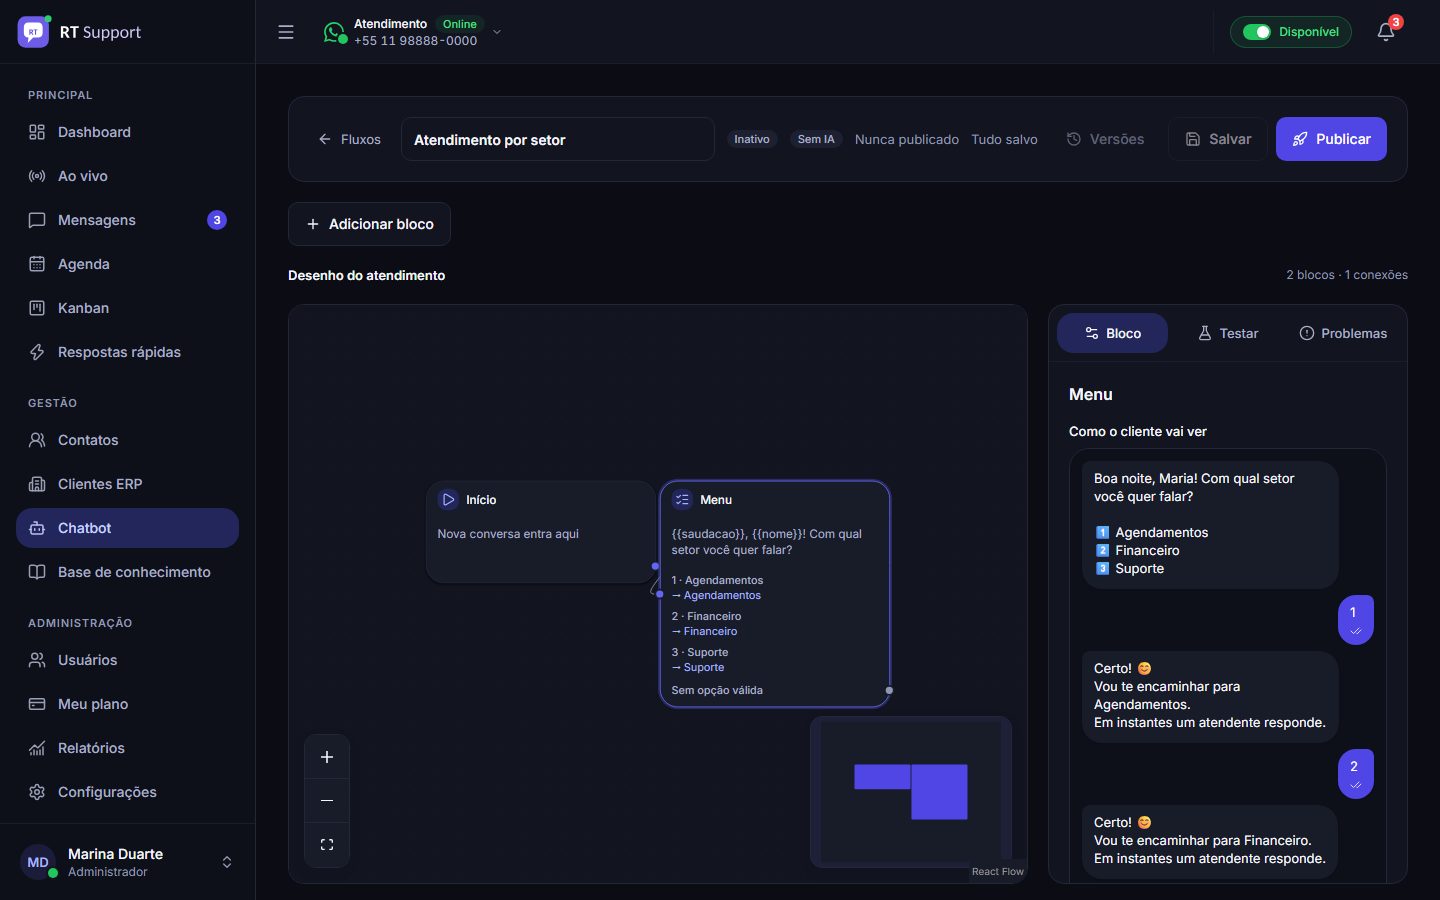Screen dimensions: 1440x900
Task: Click the Sem IA badge
Action: tap(816, 139)
